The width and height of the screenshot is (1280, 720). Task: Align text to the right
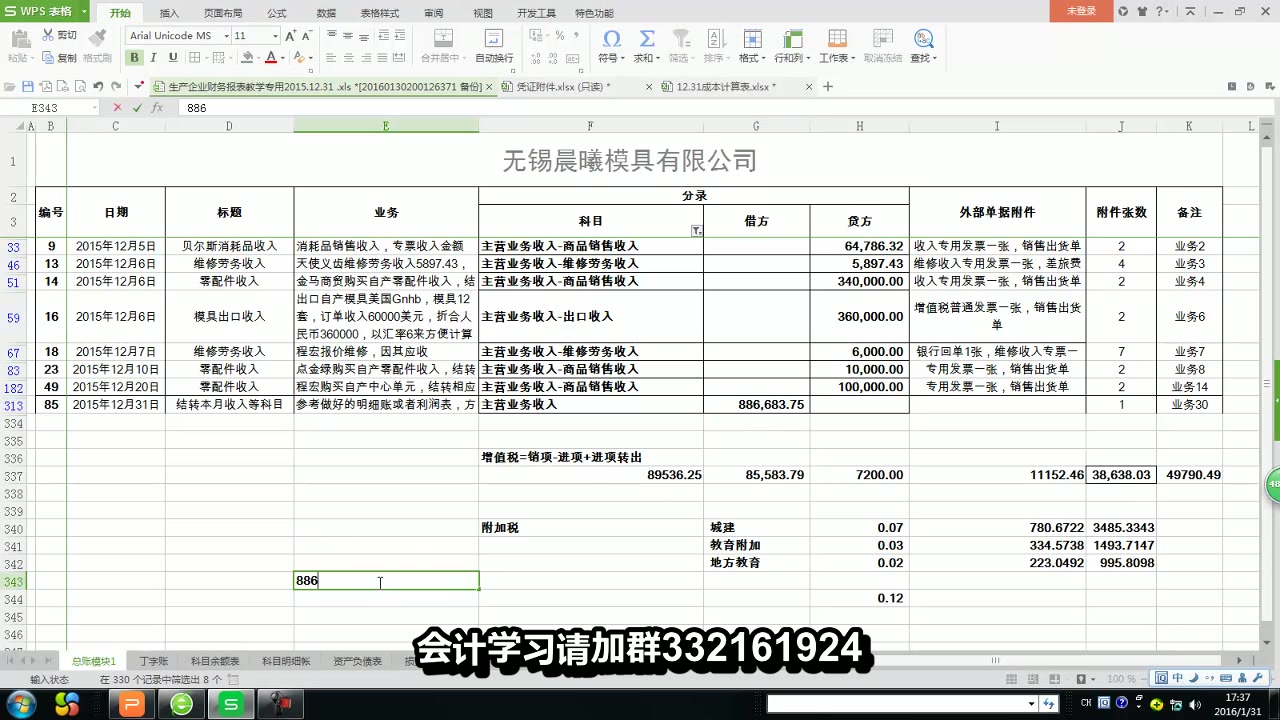367,58
